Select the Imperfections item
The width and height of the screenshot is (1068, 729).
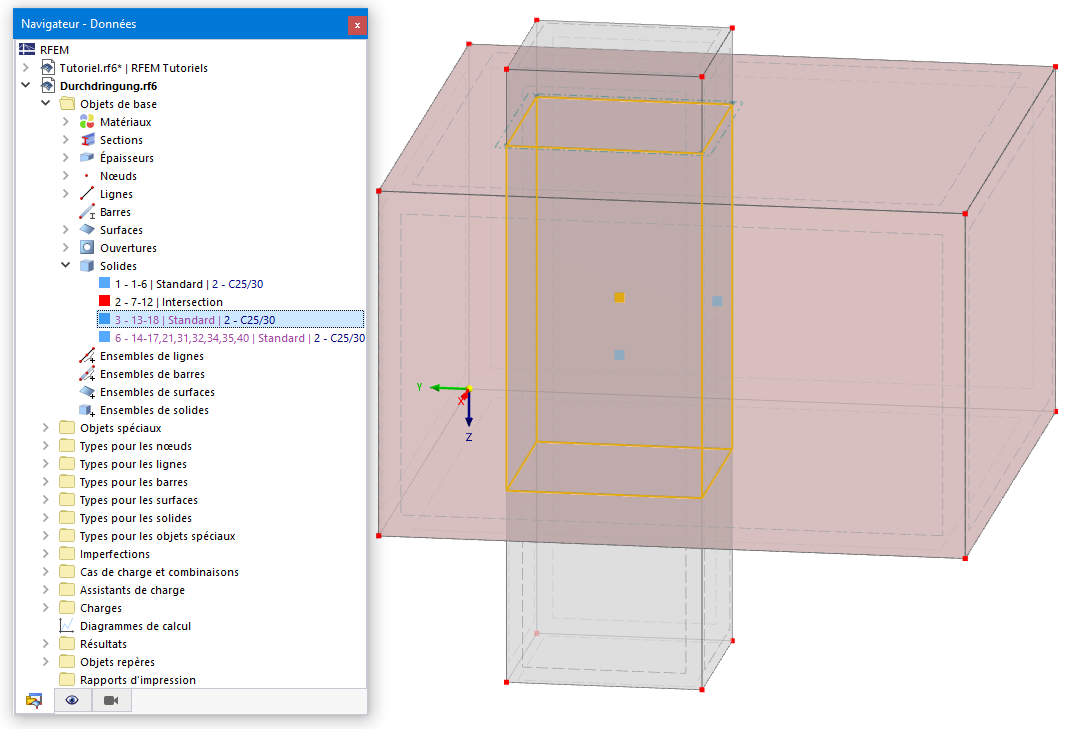[x=114, y=554]
